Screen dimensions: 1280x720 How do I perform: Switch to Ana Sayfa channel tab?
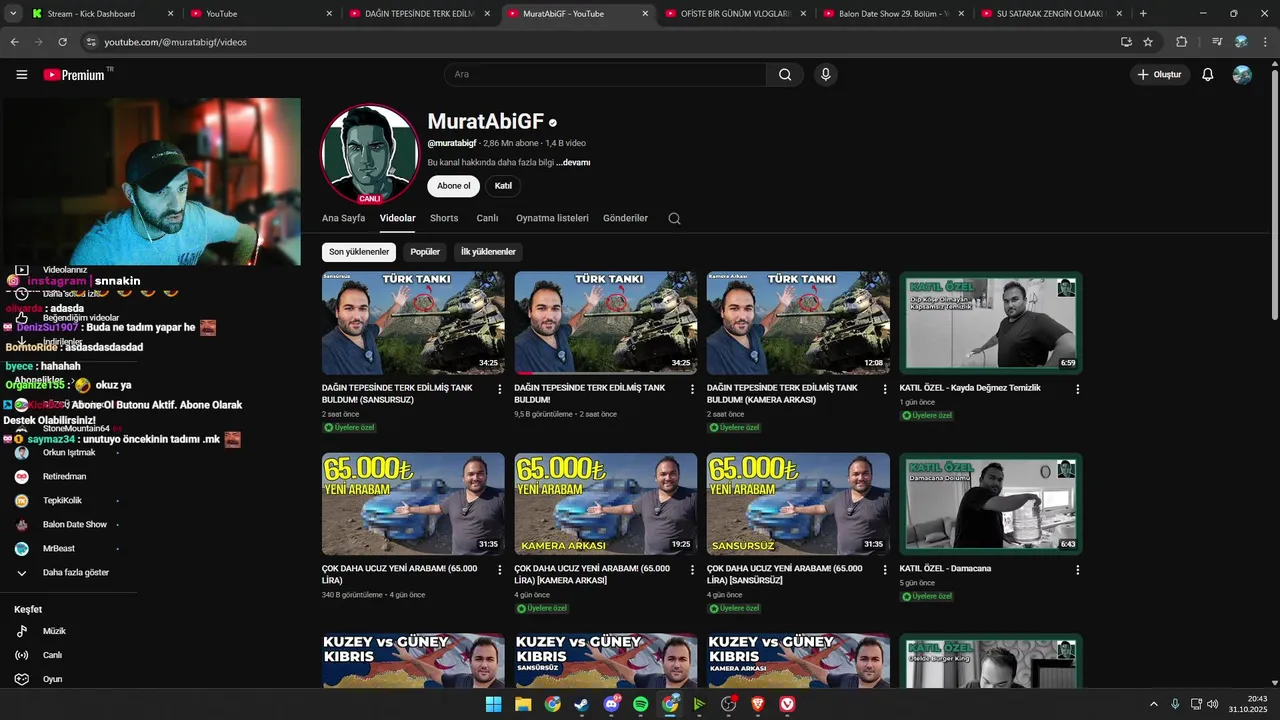344,218
